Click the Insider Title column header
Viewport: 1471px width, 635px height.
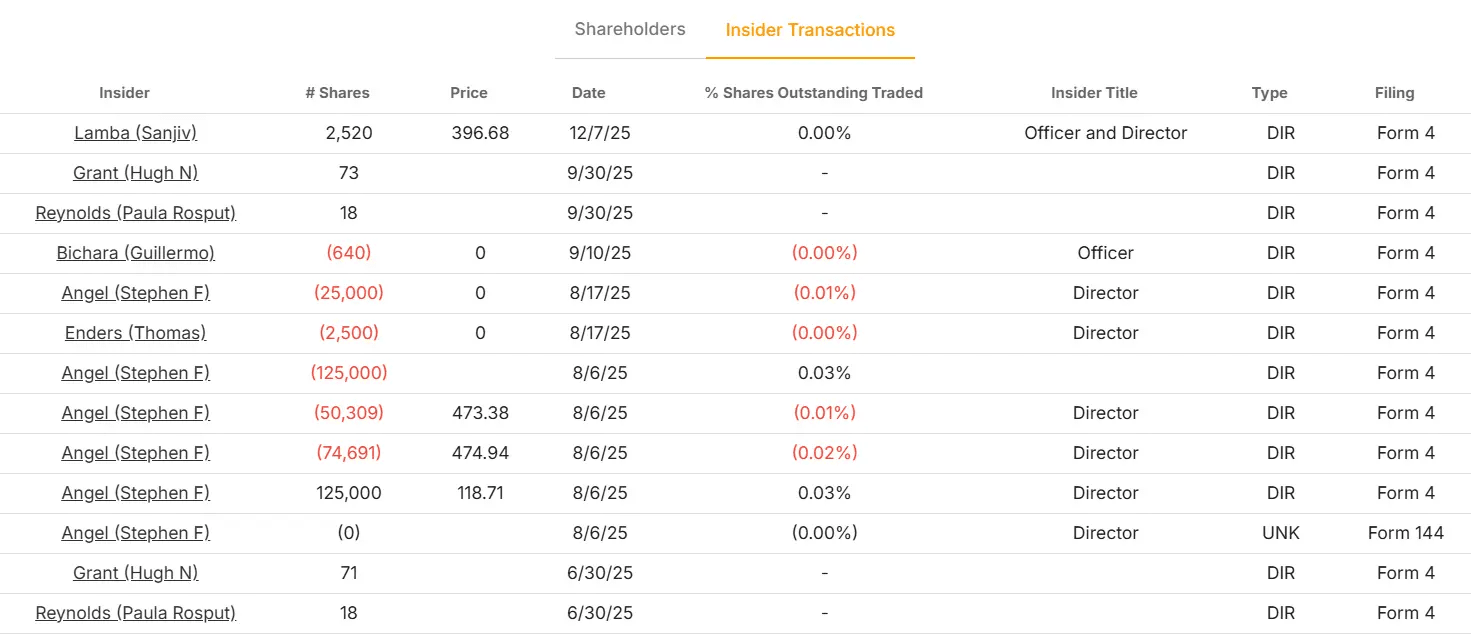pyautogui.click(x=1094, y=93)
